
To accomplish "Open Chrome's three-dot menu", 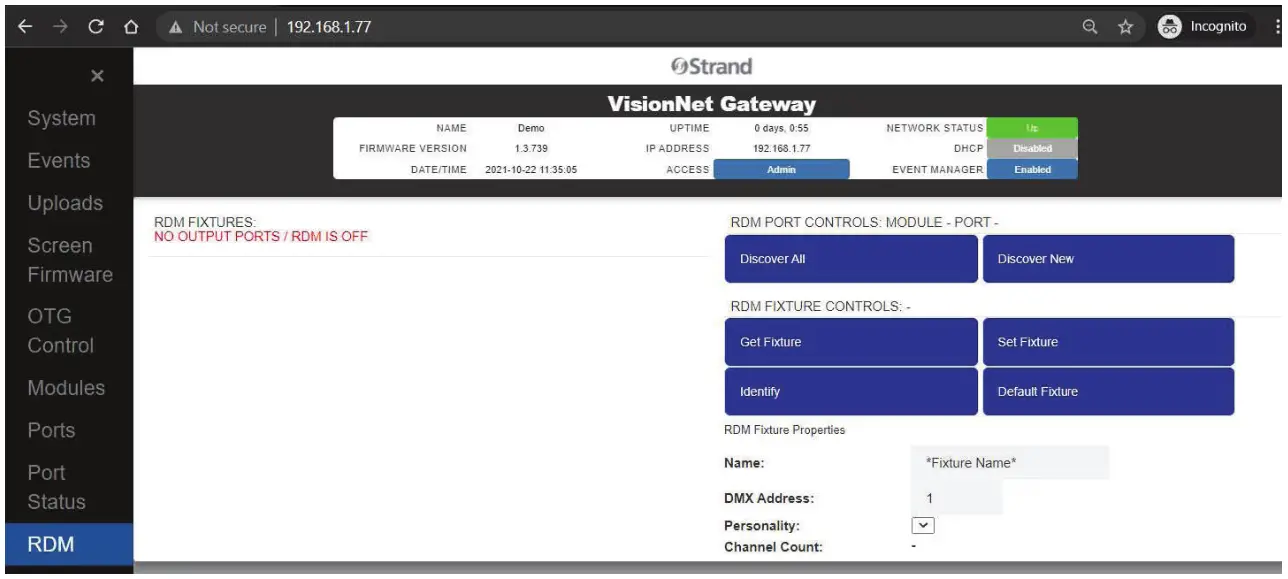I will 1274,26.
